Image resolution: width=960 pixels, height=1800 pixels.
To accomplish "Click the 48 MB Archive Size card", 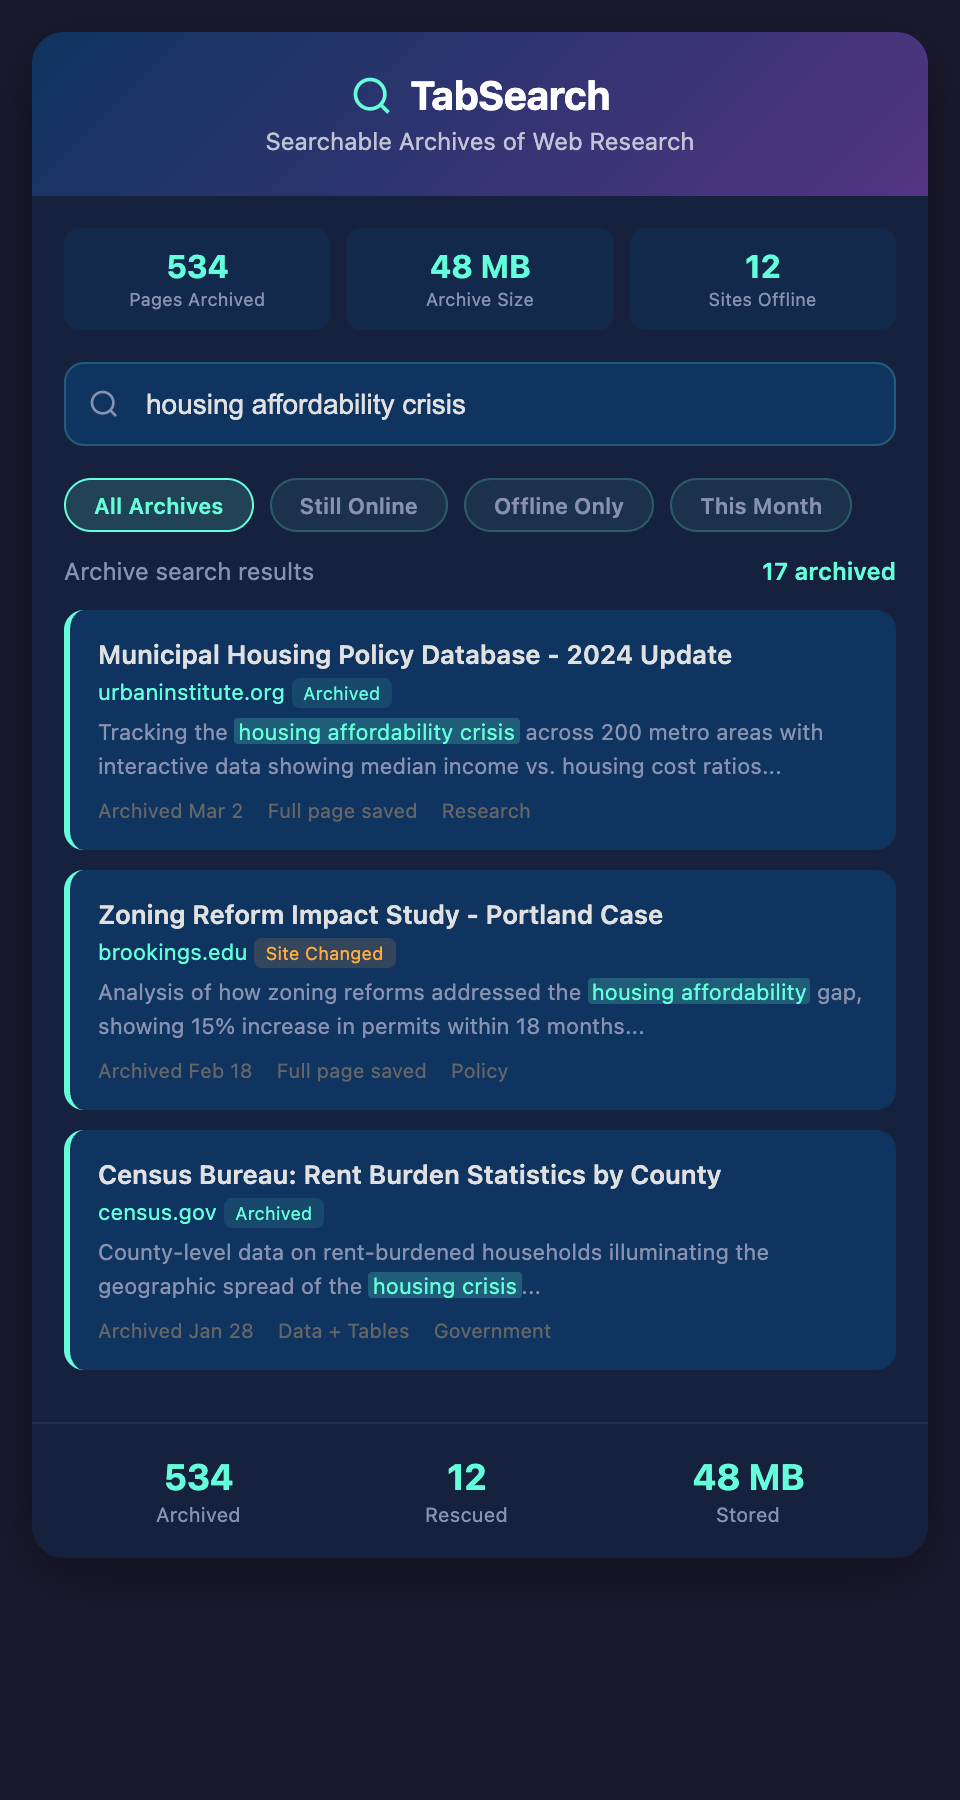I will coord(480,279).
